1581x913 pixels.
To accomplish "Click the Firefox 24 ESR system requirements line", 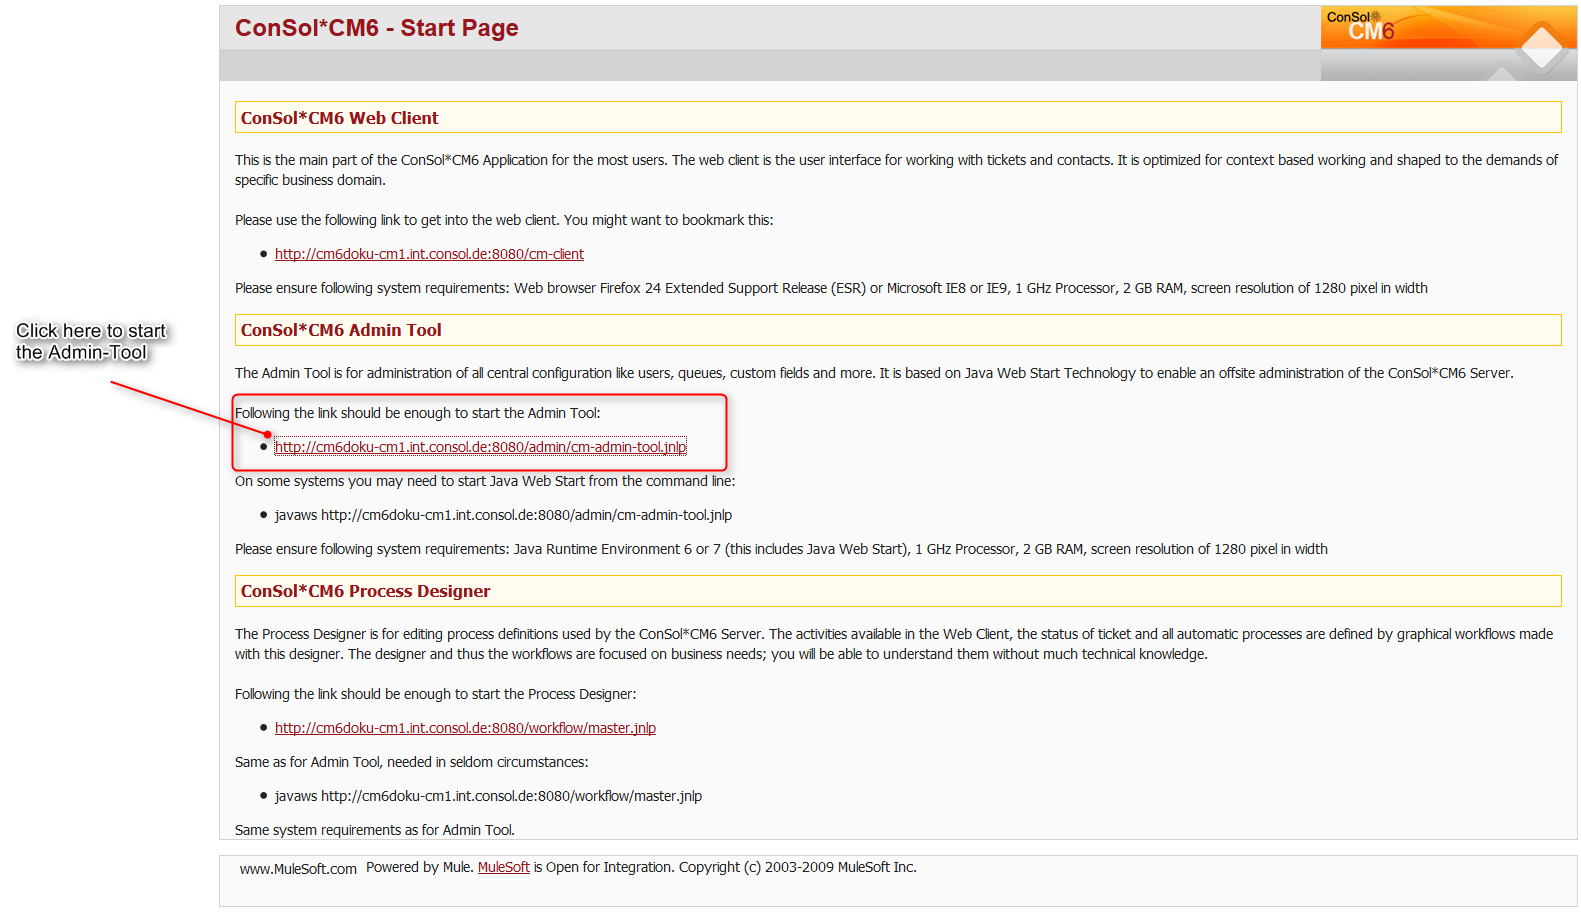I will tap(831, 288).
